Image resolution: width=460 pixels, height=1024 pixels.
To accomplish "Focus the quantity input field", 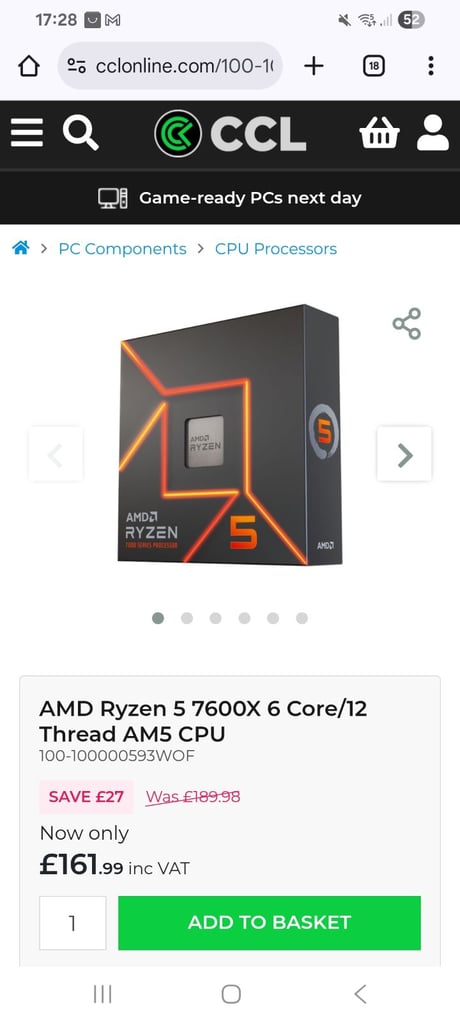I will point(73,923).
